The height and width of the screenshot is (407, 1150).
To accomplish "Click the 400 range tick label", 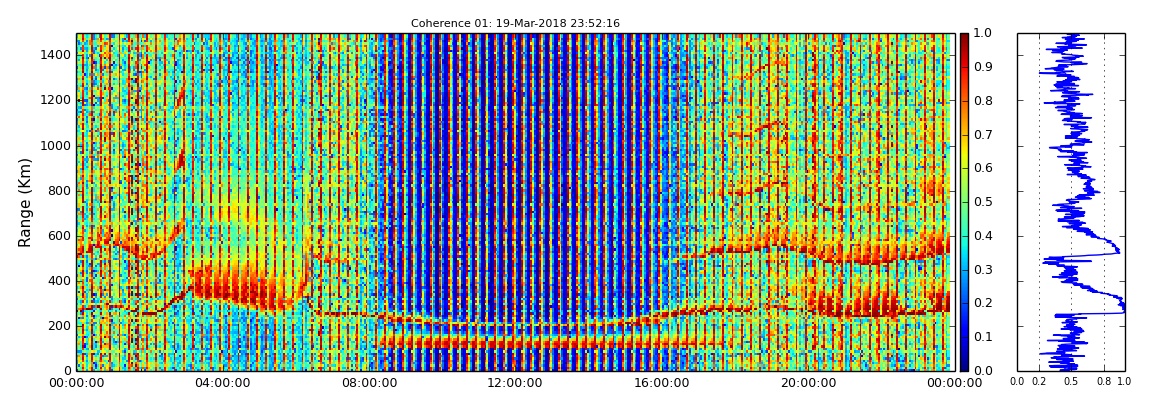I will click(x=59, y=281).
